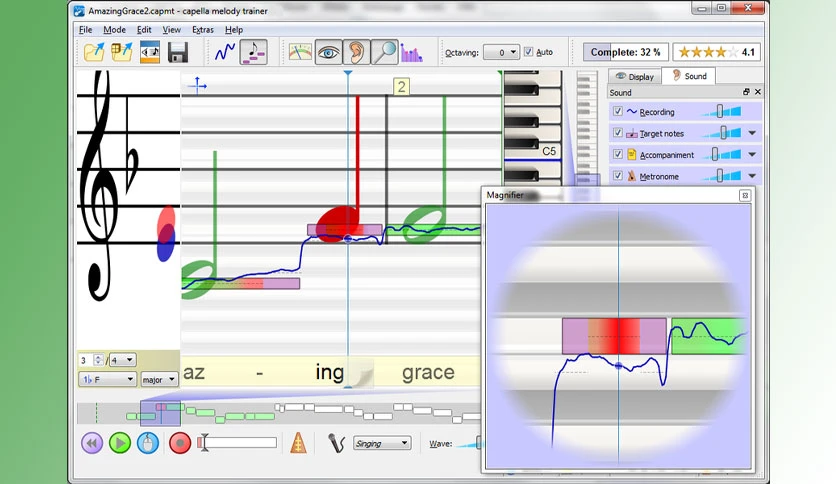Click time signature numerator stepper
The height and width of the screenshot is (484, 836).
98,360
